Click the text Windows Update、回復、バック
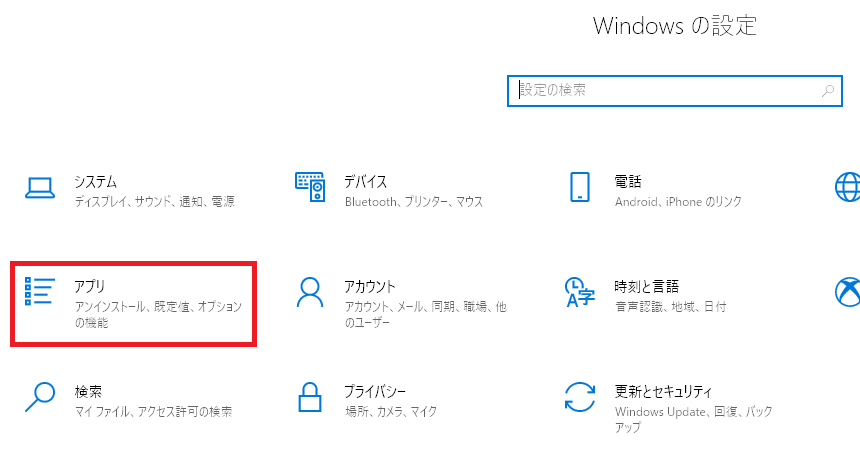 click(694, 411)
